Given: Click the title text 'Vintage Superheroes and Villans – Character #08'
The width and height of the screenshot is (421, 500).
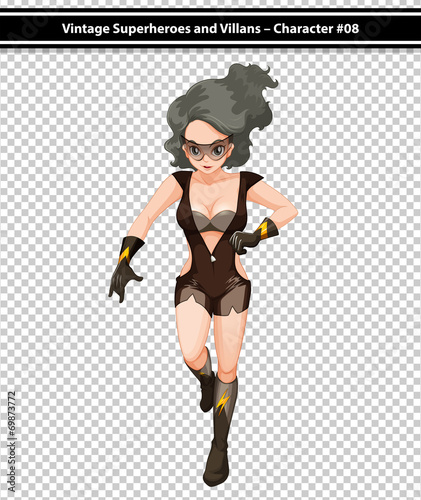Looking at the screenshot, I should (210, 29).
